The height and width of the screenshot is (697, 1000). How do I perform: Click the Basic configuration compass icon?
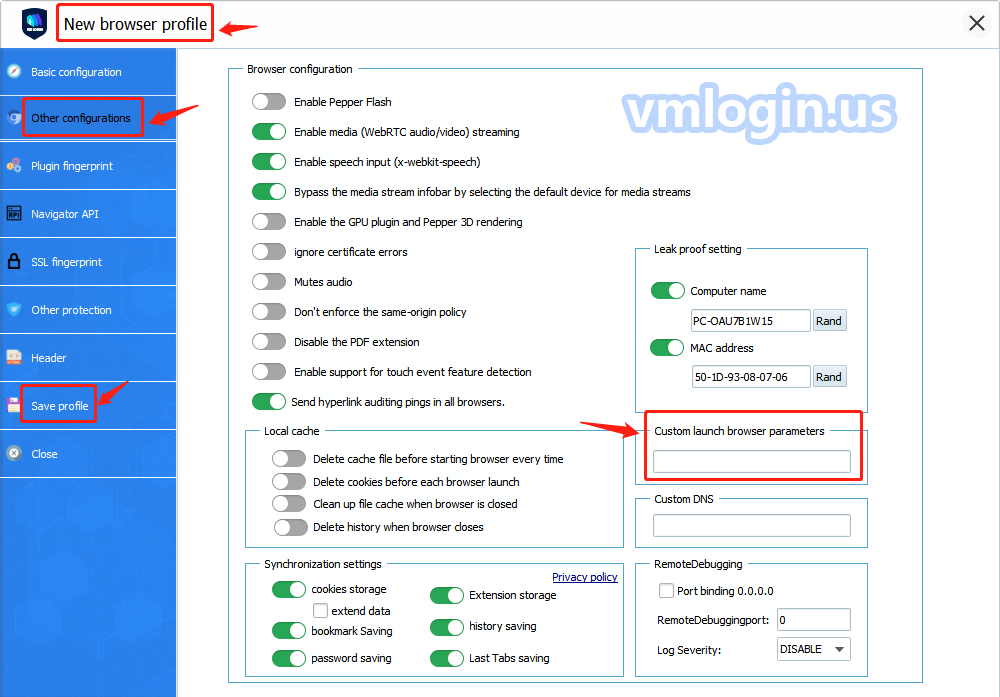pyautogui.click(x=14, y=72)
